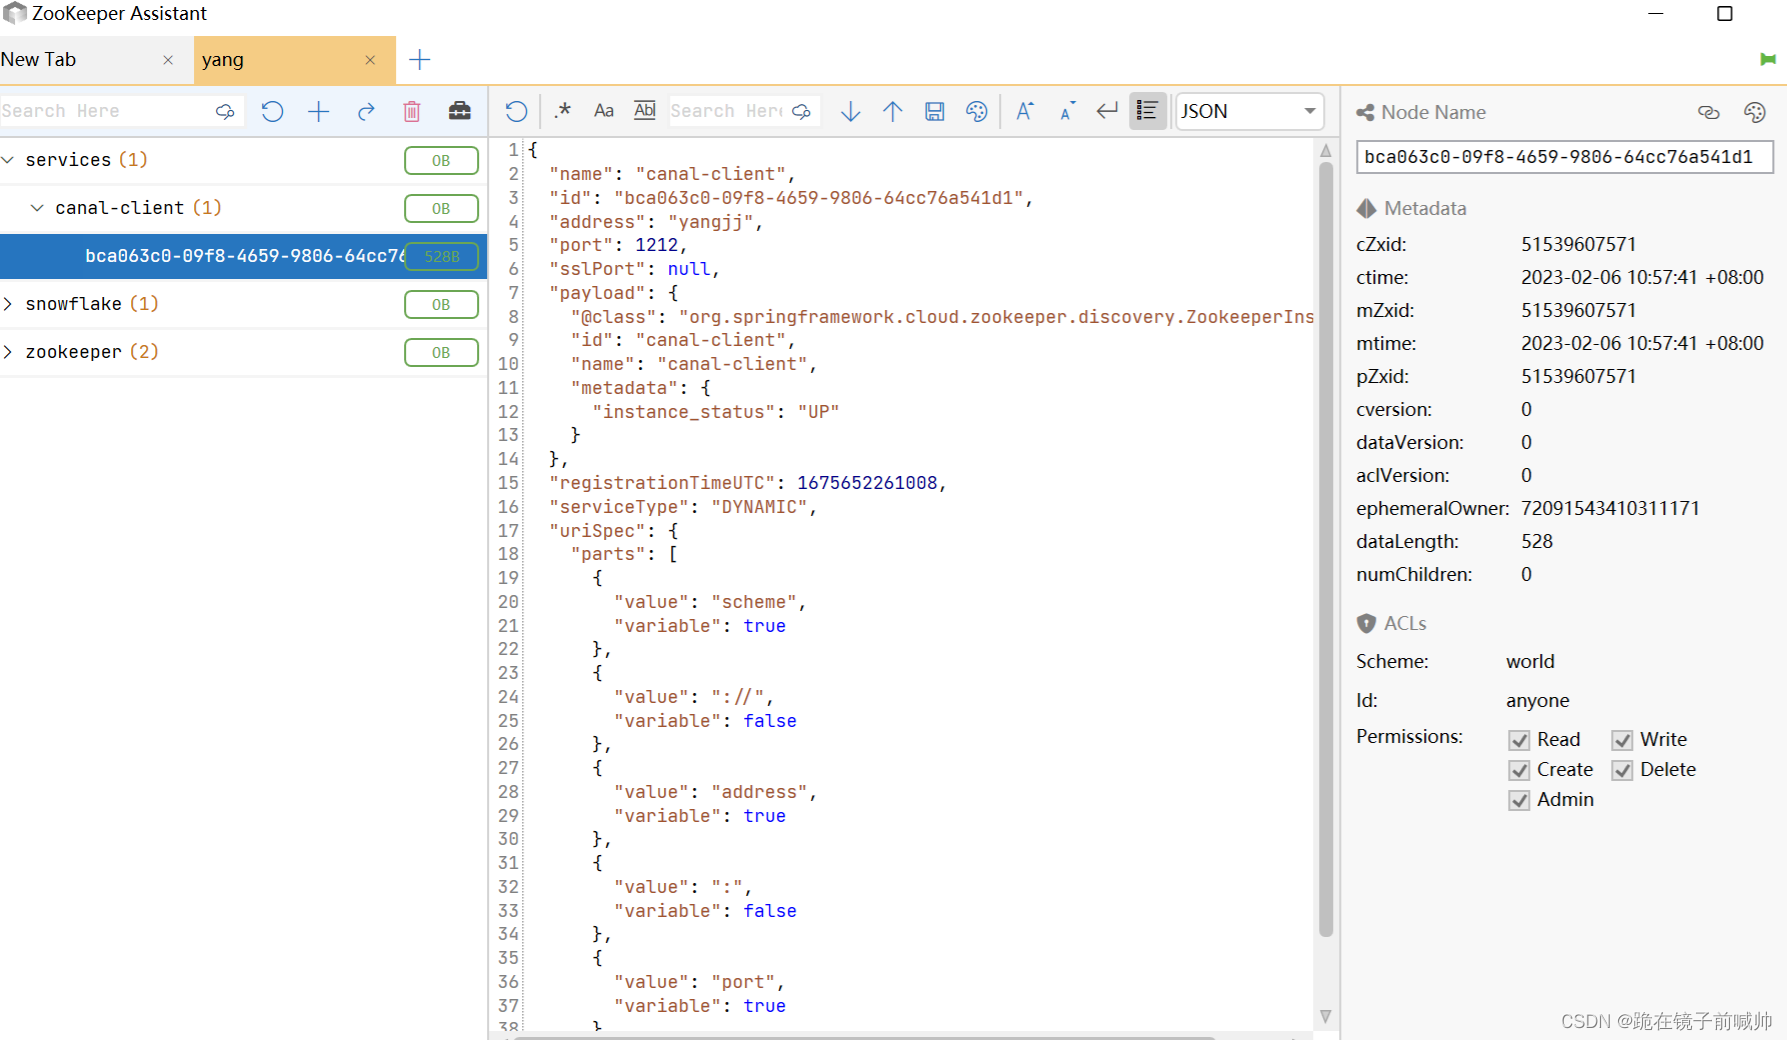Click the 0B badge for canal-client
The image size is (1787, 1040).
point(441,208)
